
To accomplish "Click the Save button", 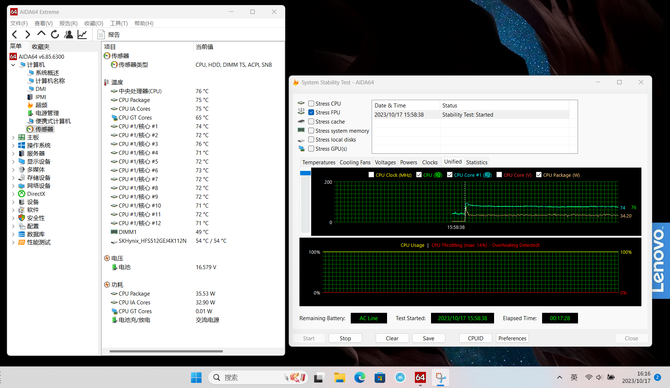I will coord(429,338).
